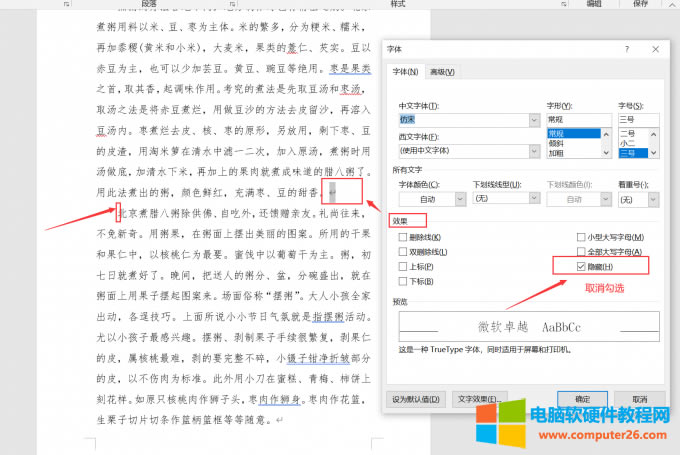Tick the 上标(P) superscript checkbox
Image resolution: width=680 pixels, height=455 pixels.
[x=402, y=267]
